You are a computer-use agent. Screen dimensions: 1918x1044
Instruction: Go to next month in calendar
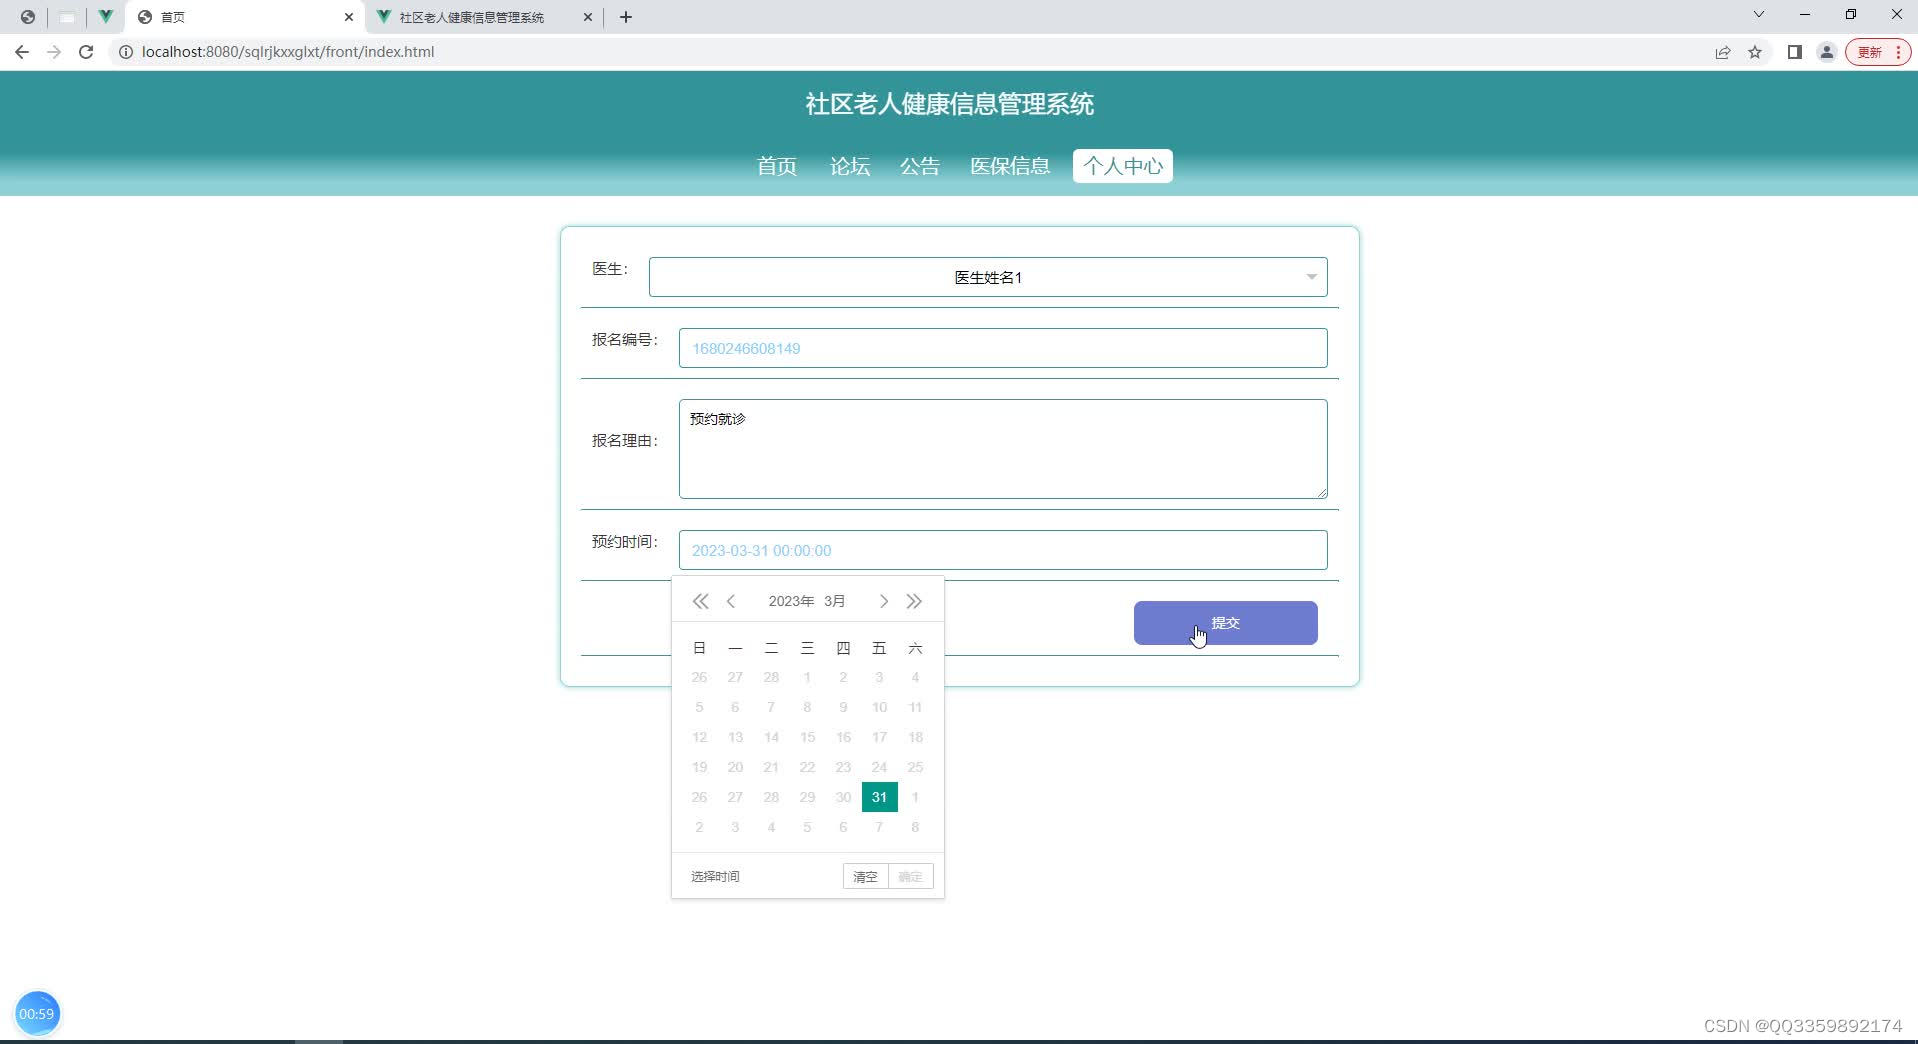884,601
